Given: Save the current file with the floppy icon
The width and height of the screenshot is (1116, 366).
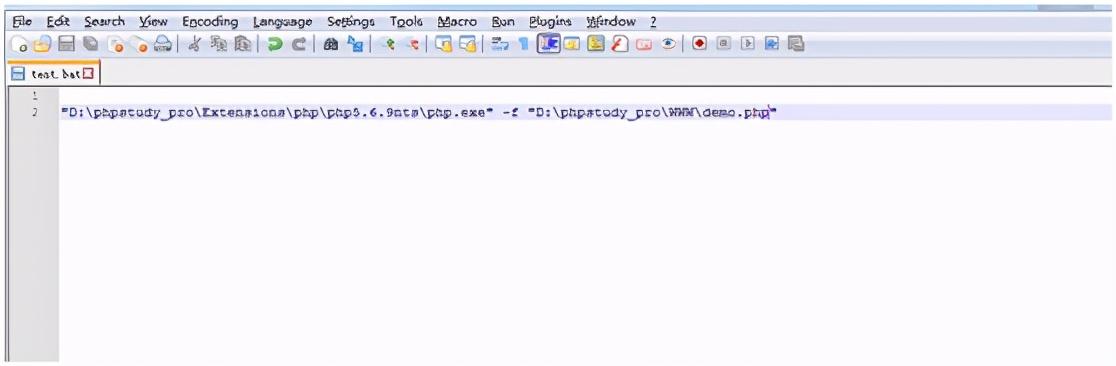Looking at the screenshot, I should [66, 45].
